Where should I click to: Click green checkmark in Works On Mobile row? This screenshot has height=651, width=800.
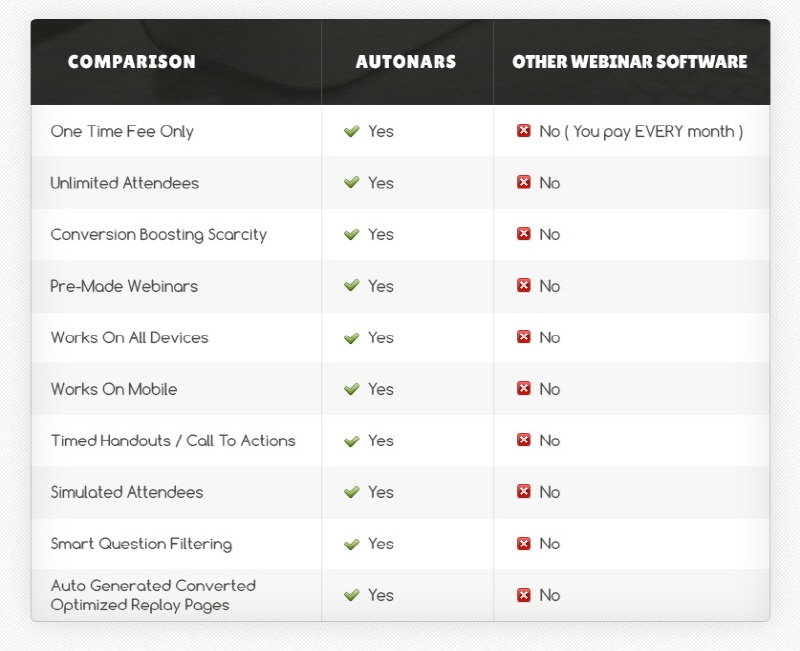coord(352,389)
